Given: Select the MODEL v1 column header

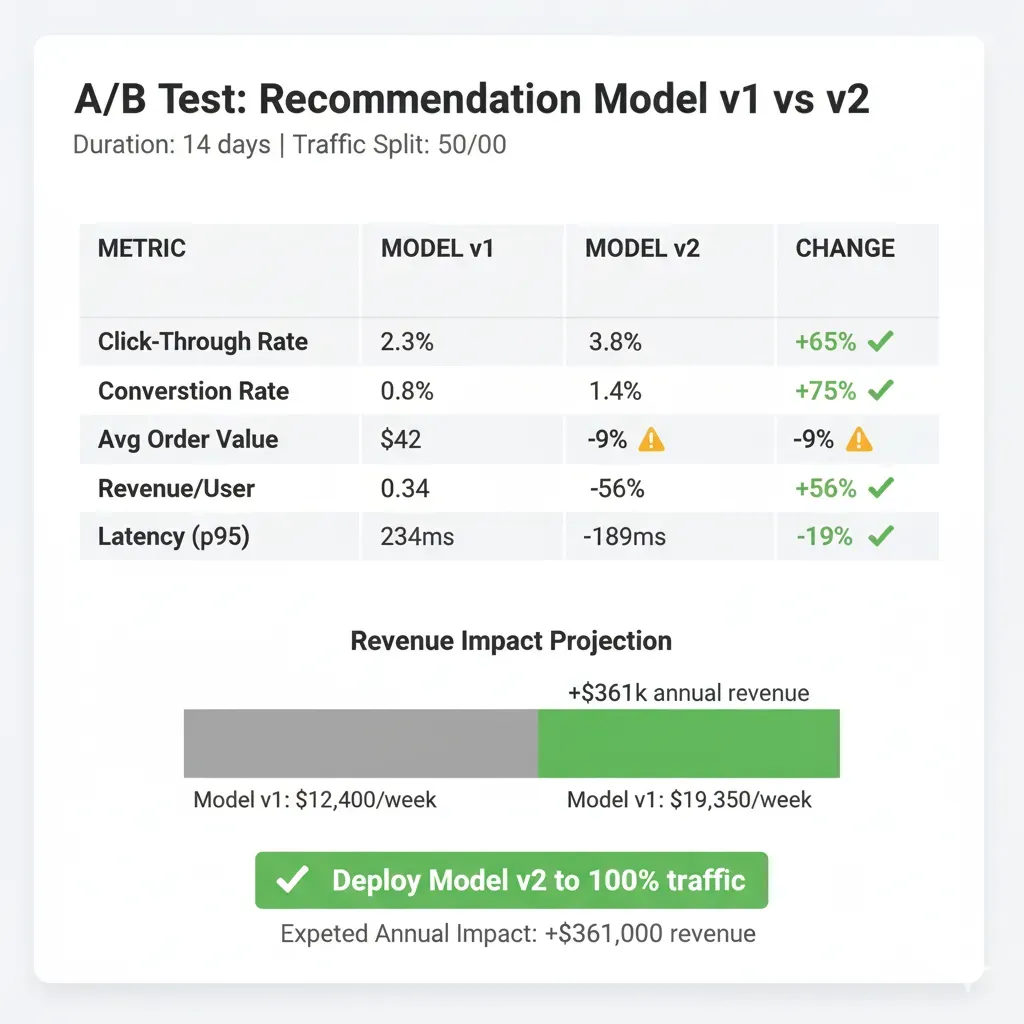Looking at the screenshot, I should click(x=437, y=248).
